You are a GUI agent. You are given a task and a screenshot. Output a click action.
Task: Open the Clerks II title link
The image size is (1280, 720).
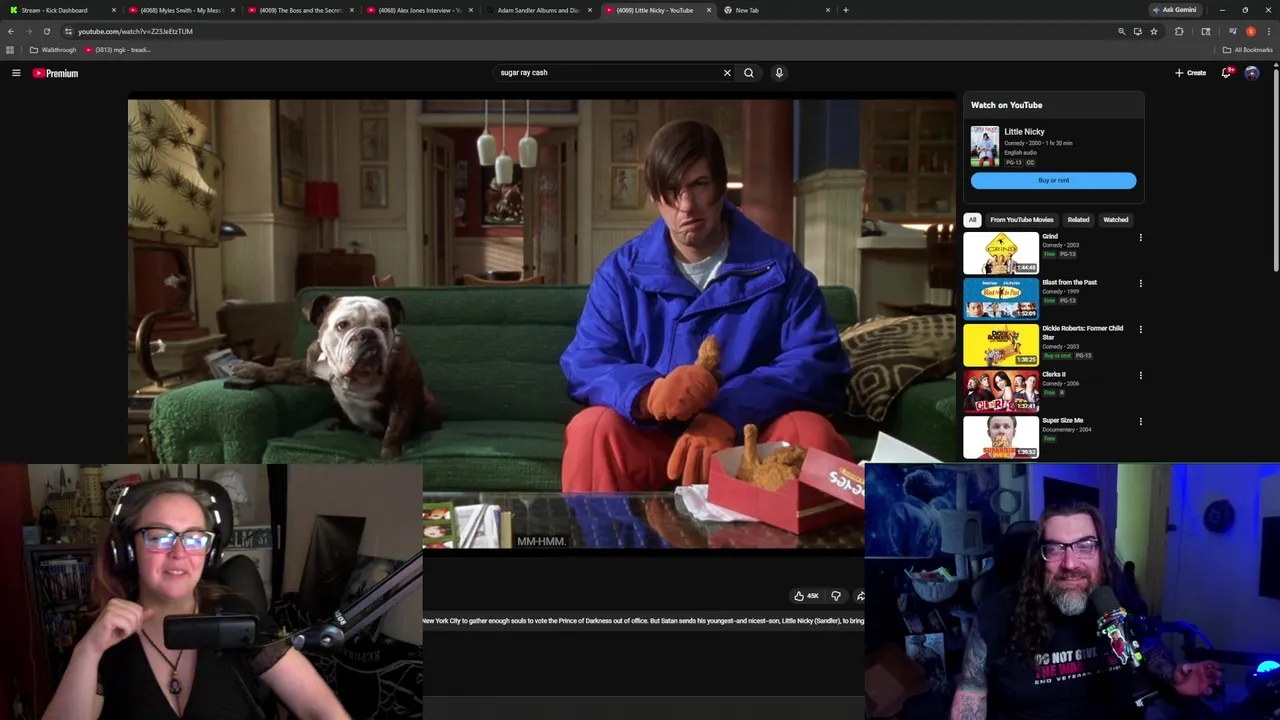[x=1054, y=374]
